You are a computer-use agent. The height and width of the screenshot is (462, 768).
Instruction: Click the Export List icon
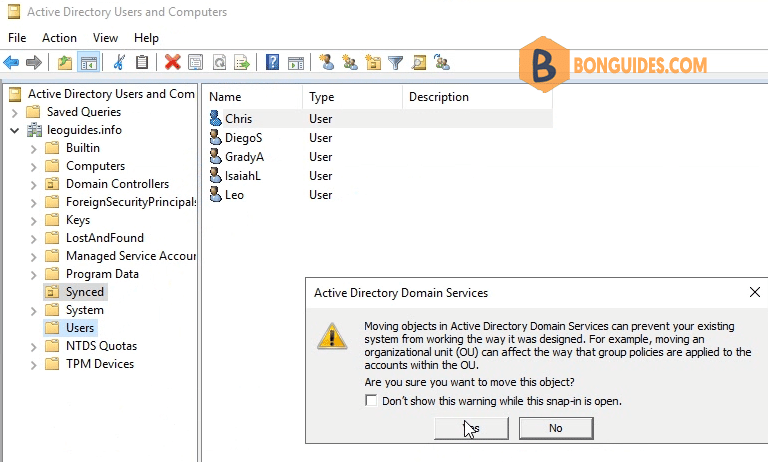point(242,63)
